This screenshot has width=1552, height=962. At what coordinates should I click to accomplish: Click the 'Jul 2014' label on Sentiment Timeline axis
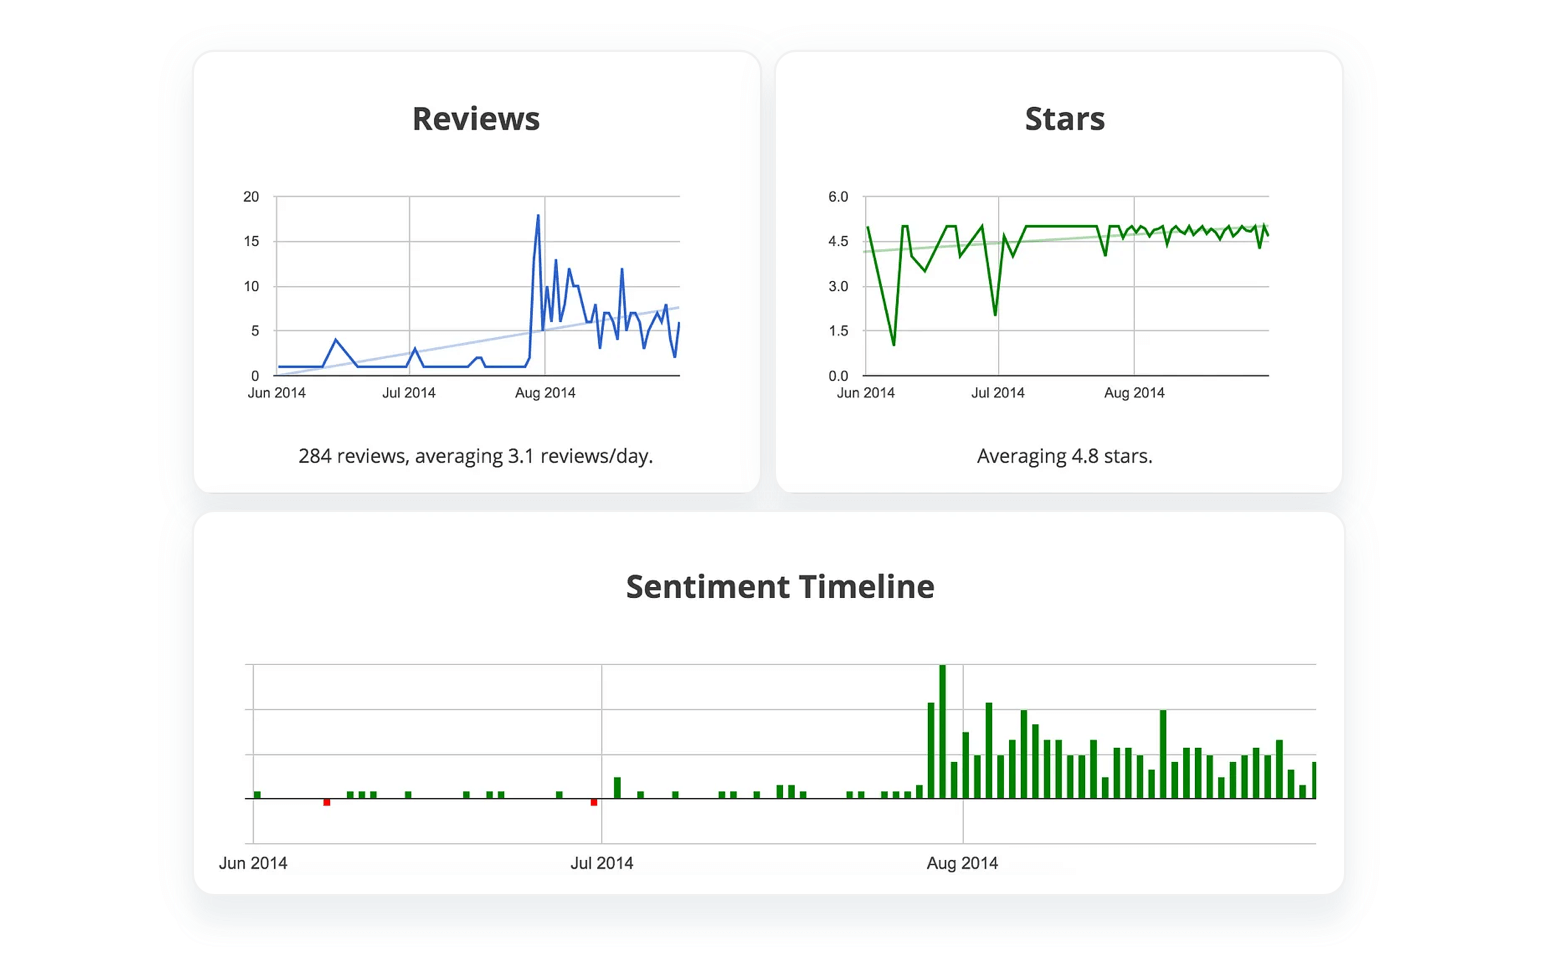601,863
